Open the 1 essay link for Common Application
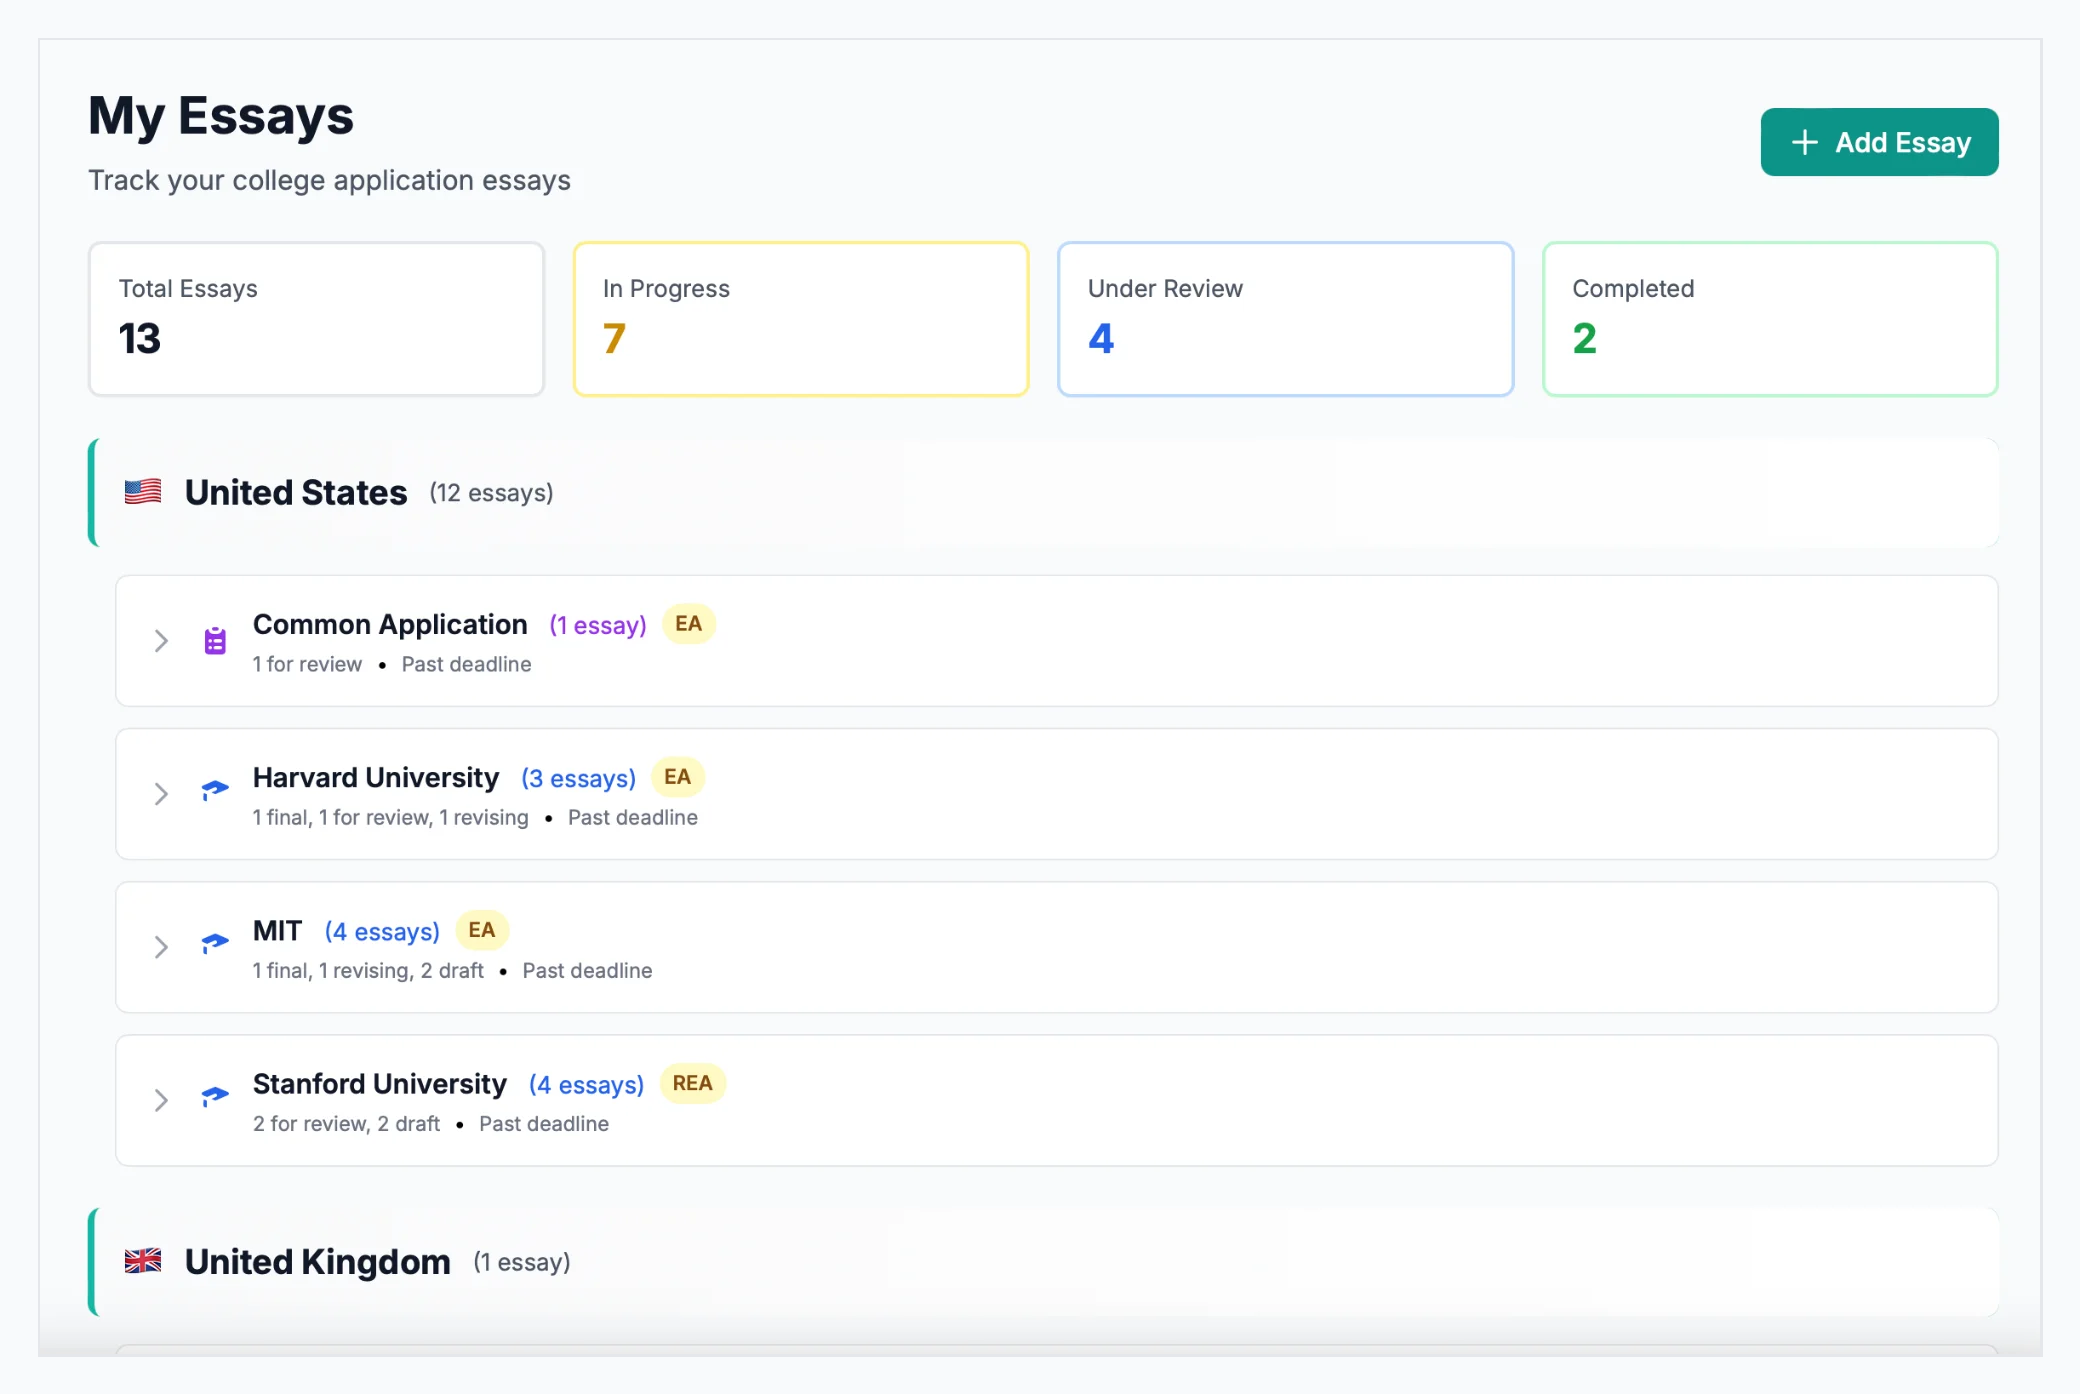Image resolution: width=2080 pixels, height=1394 pixels. click(596, 624)
